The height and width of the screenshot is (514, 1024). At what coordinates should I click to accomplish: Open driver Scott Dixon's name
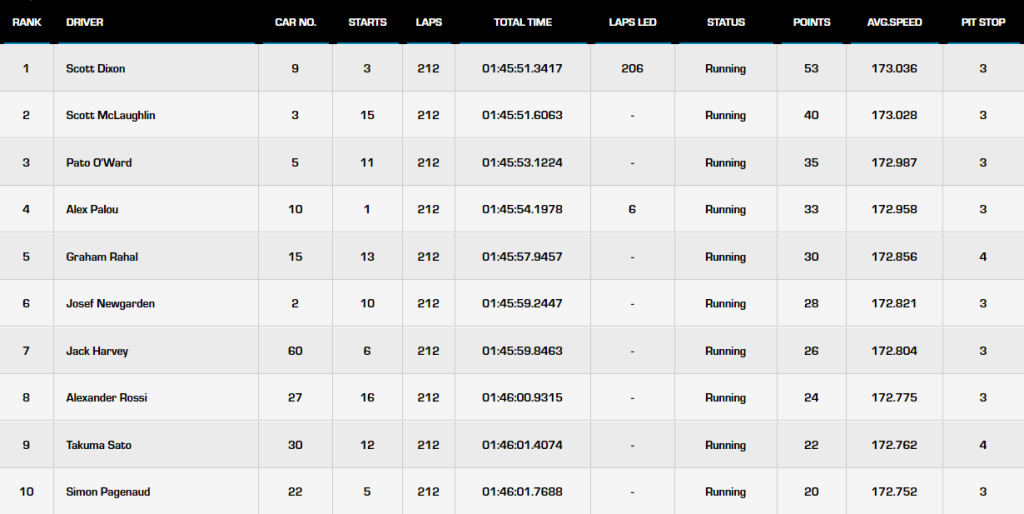(x=95, y=69)
